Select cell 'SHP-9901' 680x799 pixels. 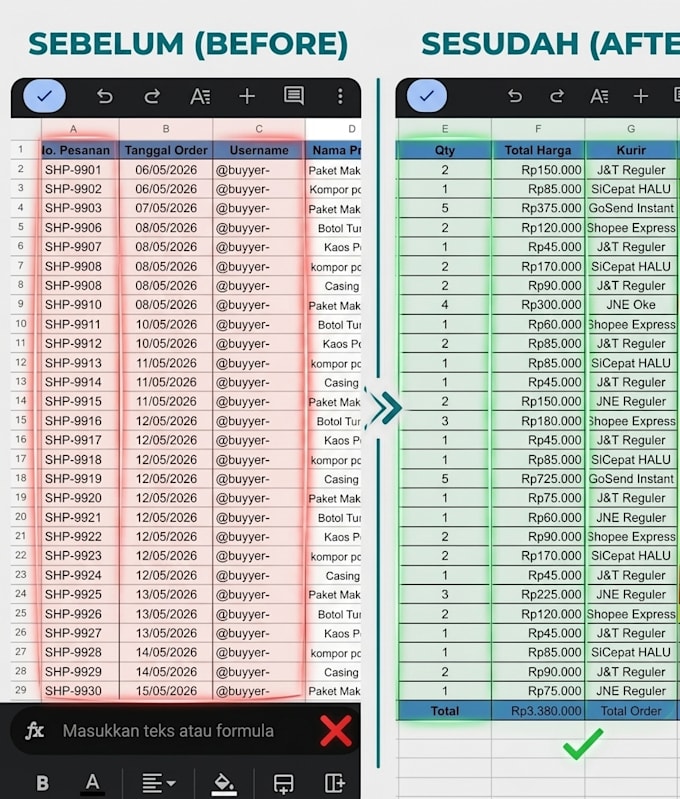pos(80,170)
